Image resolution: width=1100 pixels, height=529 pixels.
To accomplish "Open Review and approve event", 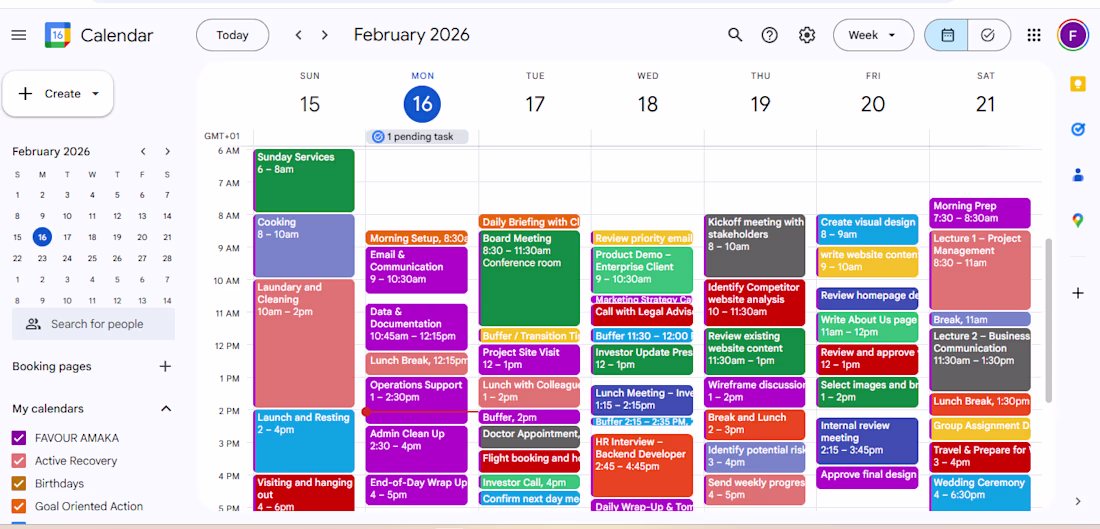I will [868, 359].
